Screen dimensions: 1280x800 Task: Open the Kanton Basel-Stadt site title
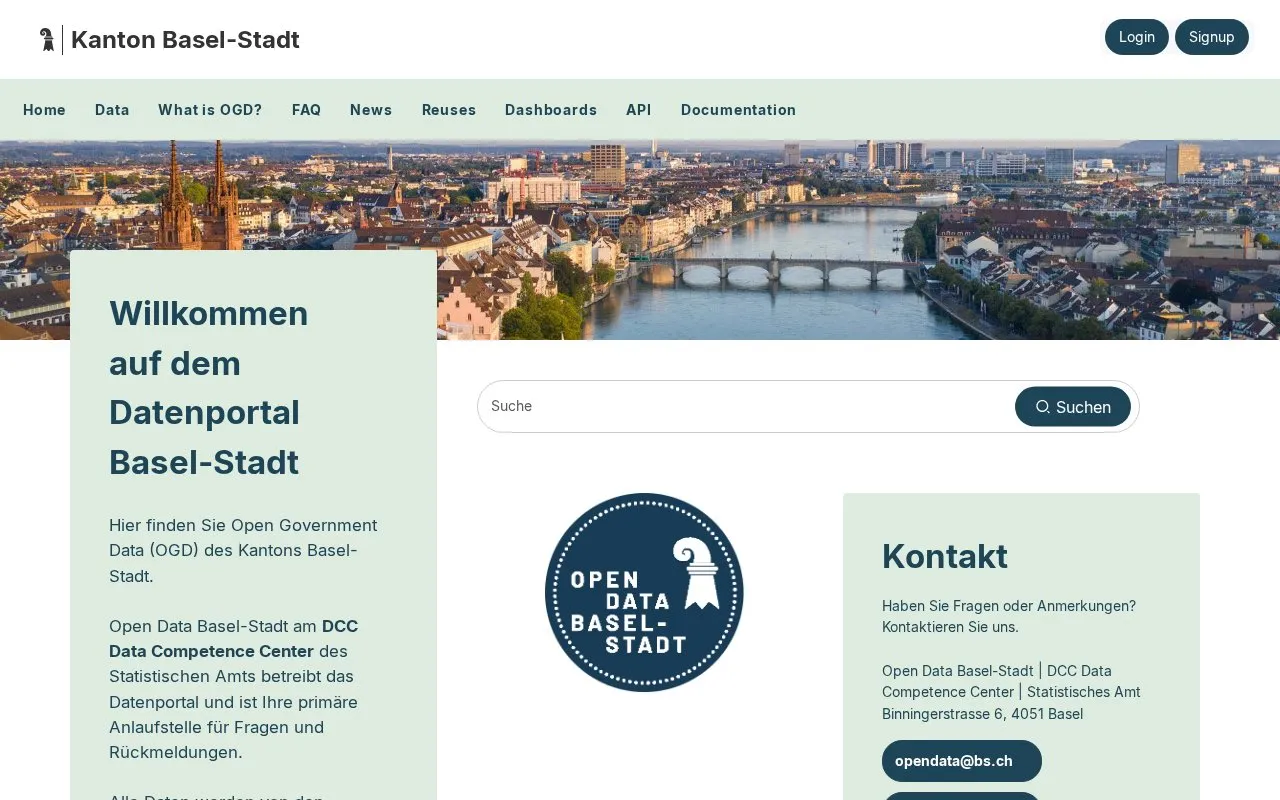[x=185, y=40]
